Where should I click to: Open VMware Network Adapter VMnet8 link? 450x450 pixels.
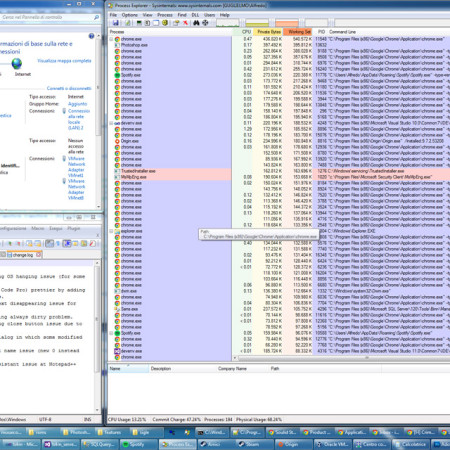(76, 189)
